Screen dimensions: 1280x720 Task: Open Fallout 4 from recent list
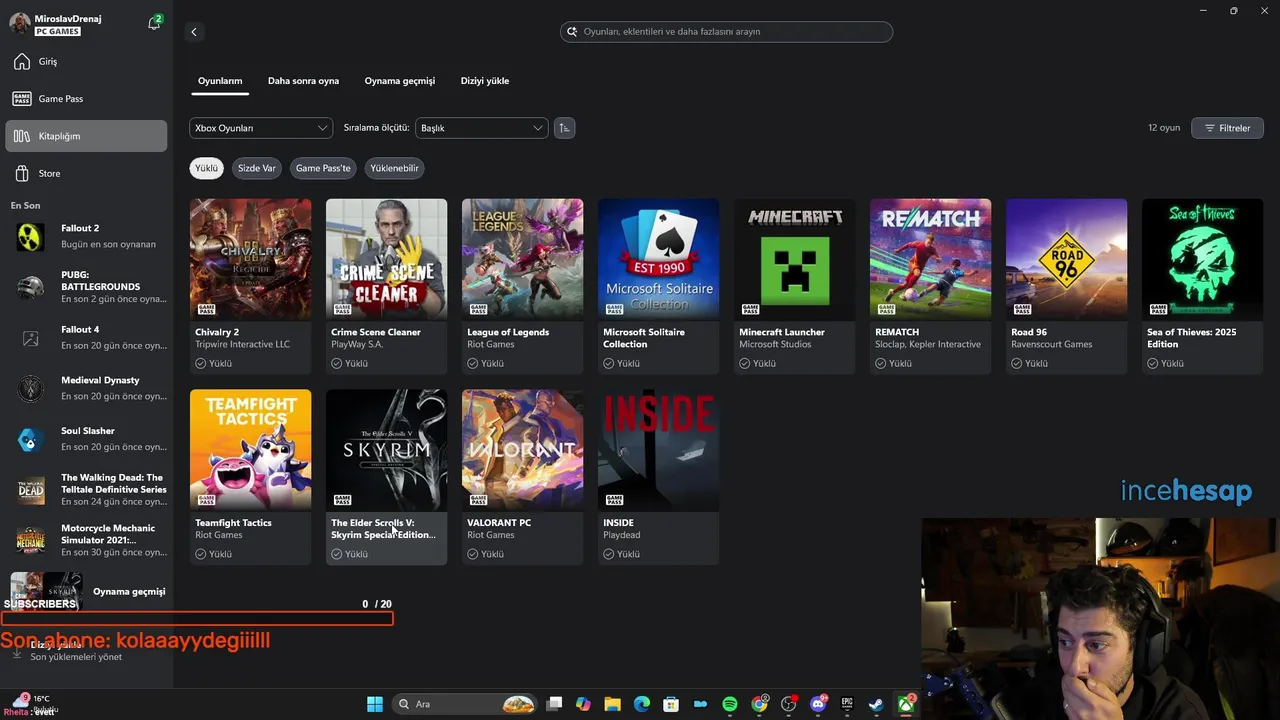click(x=87, y=338)
